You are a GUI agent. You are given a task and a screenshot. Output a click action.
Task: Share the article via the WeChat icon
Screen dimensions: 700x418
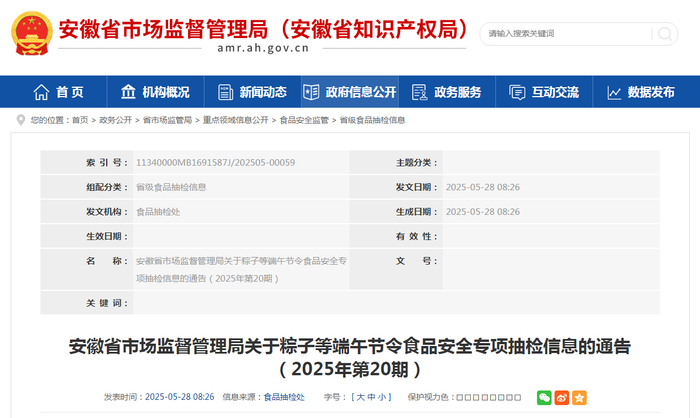544,397
